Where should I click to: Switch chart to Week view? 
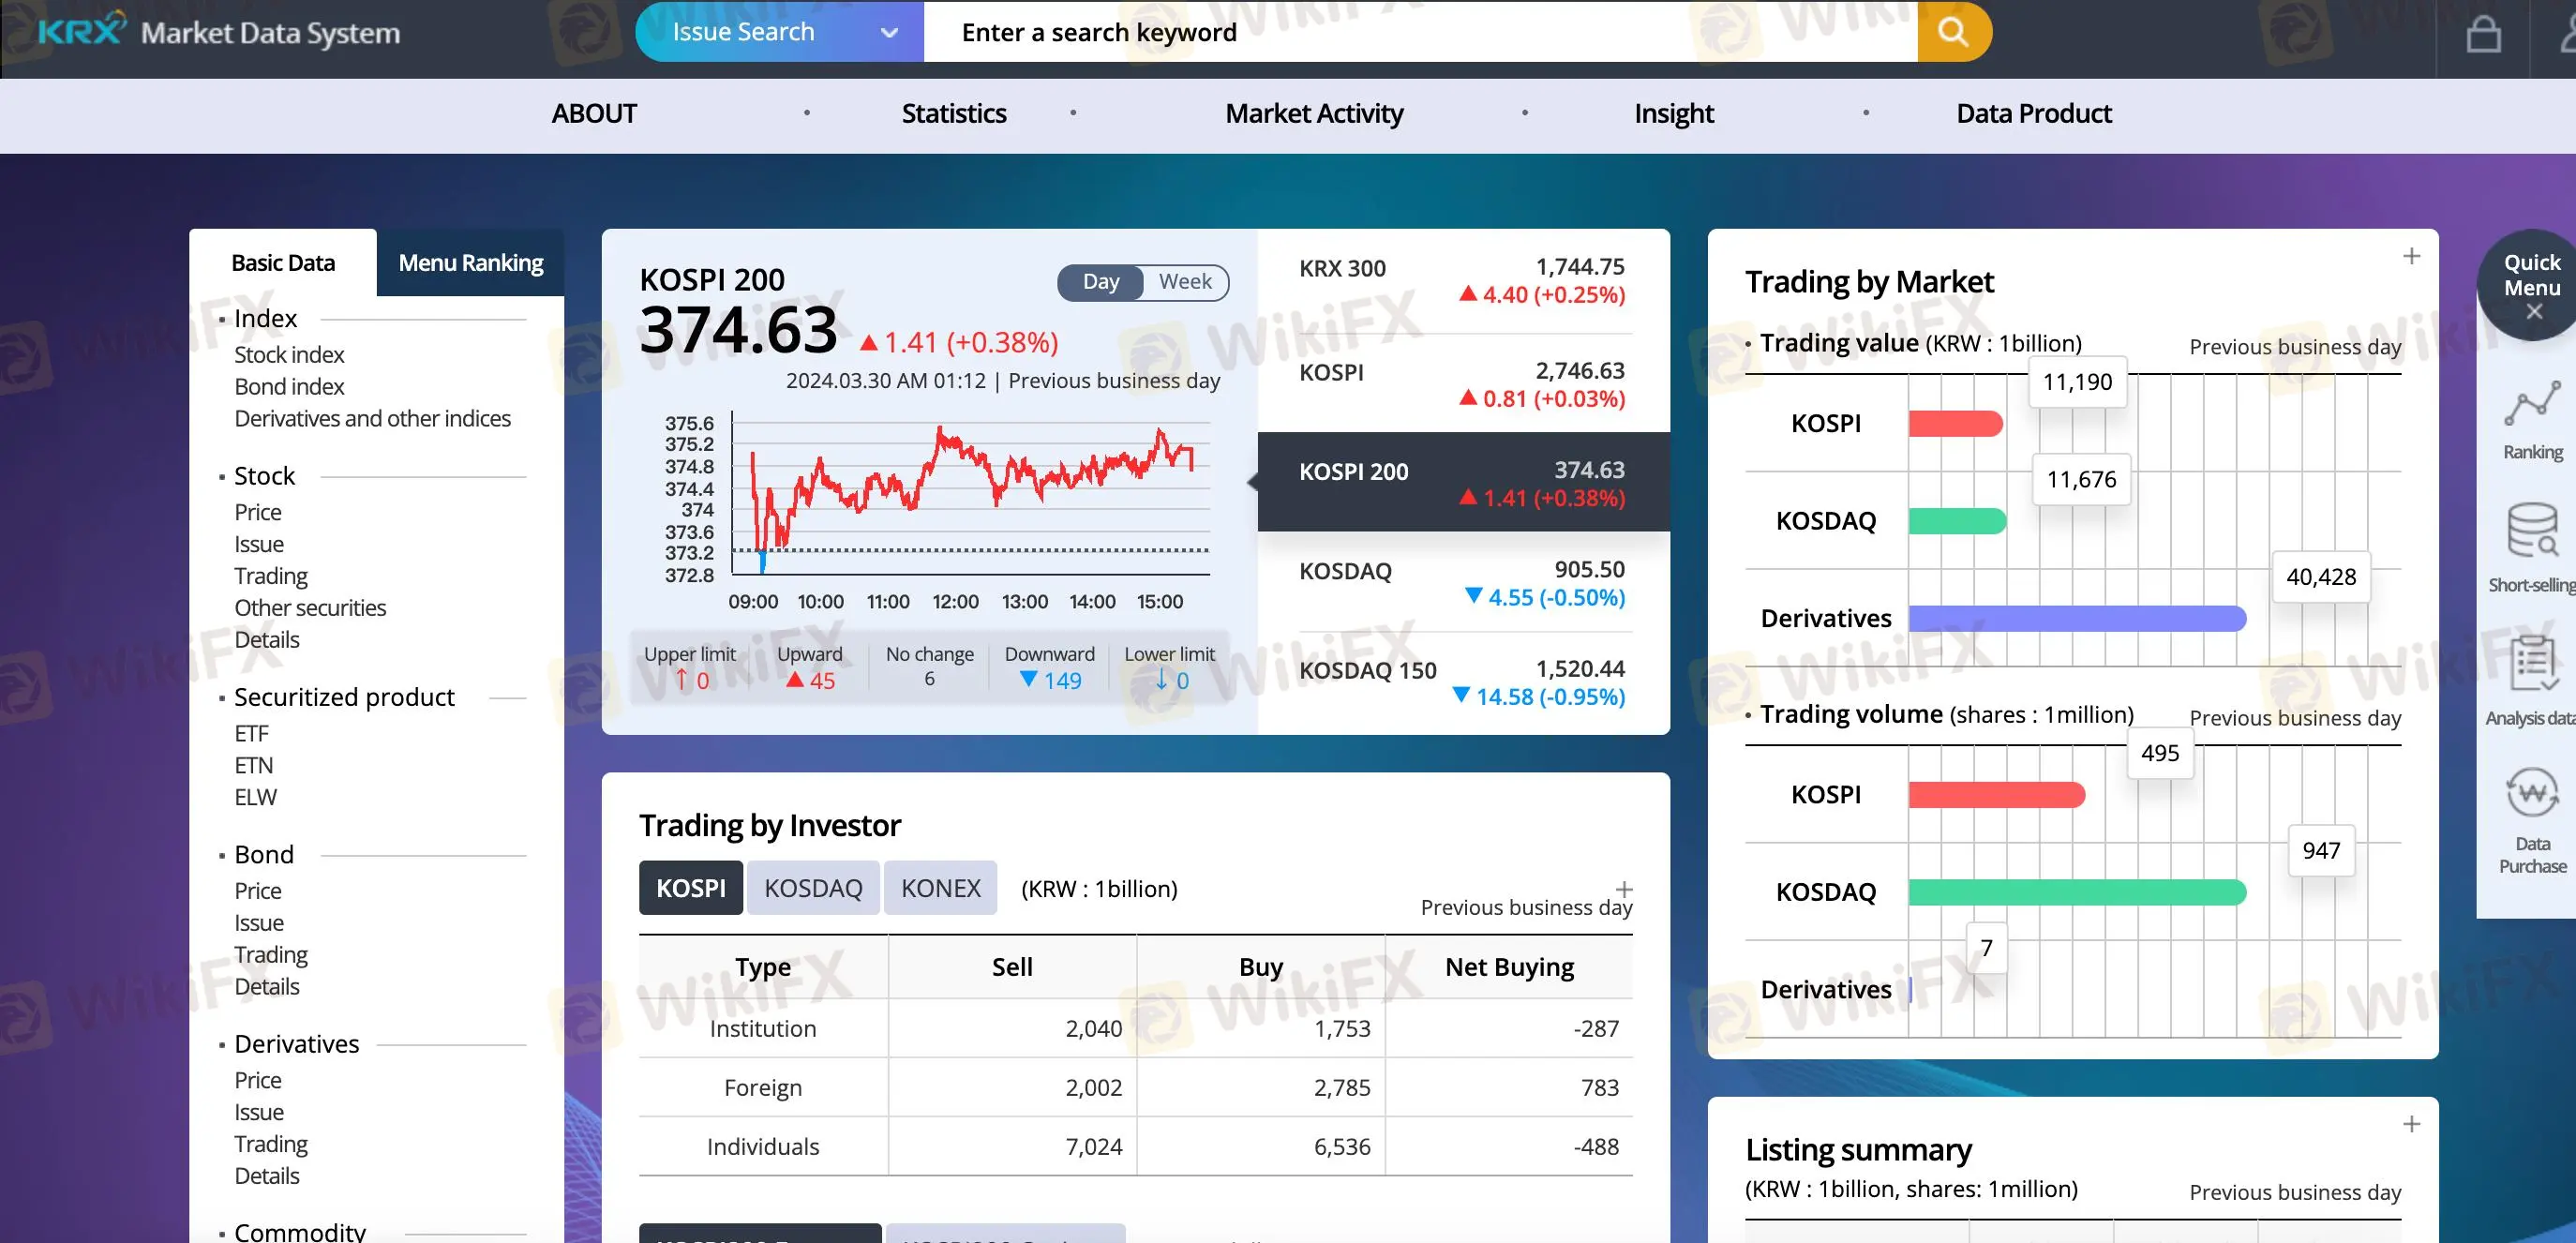pyautogui.click(x=1184, y=282)
